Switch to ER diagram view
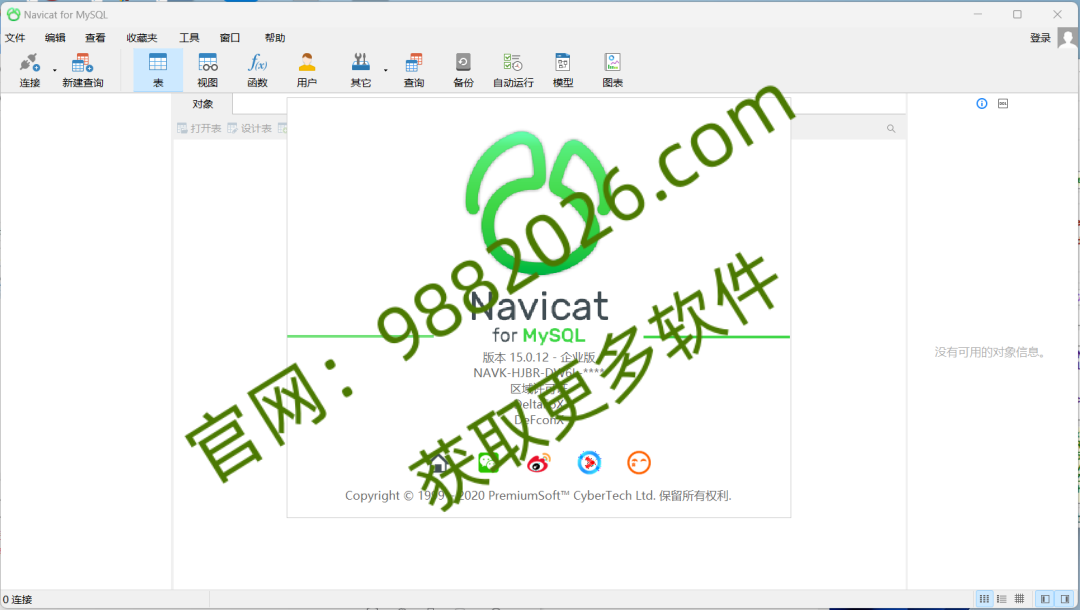This screenshot has width=1080, height=610. tap(1019, 599)
